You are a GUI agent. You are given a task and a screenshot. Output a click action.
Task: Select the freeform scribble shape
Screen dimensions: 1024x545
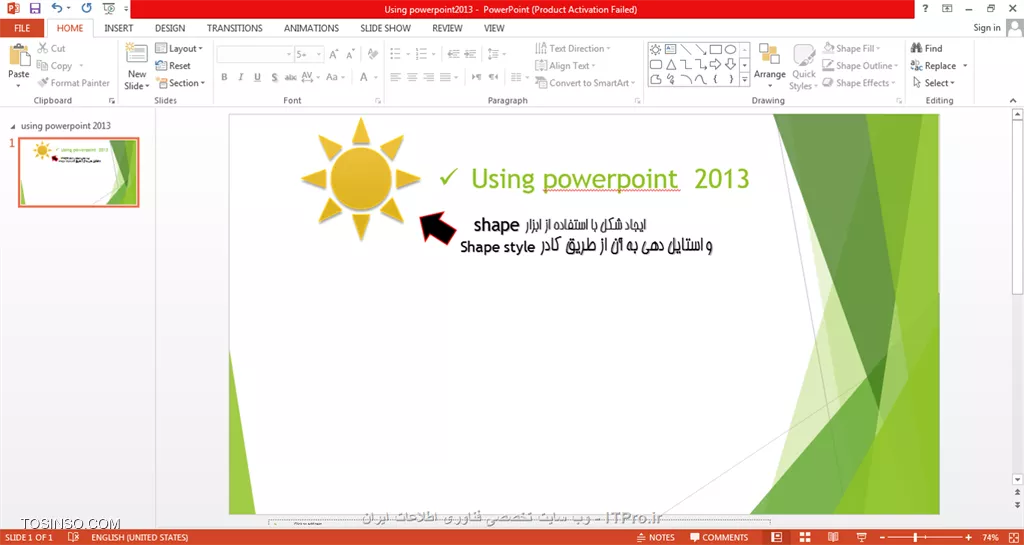pos(670,79)
